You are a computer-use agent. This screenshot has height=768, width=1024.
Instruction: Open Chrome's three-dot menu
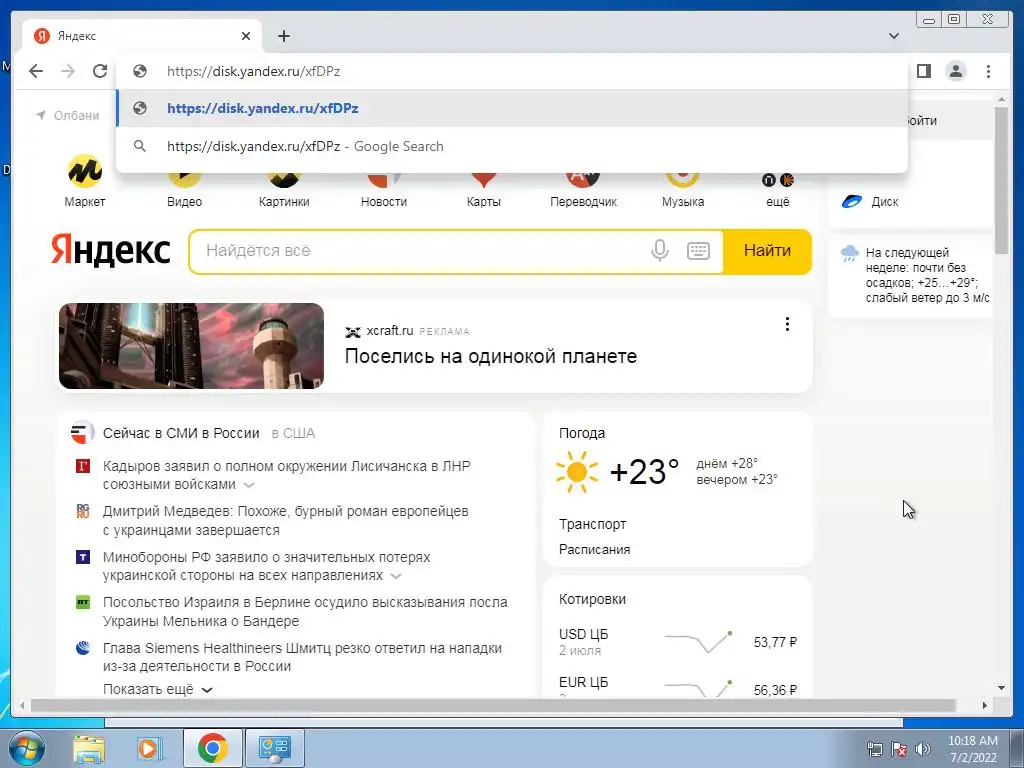pos(988,71)
